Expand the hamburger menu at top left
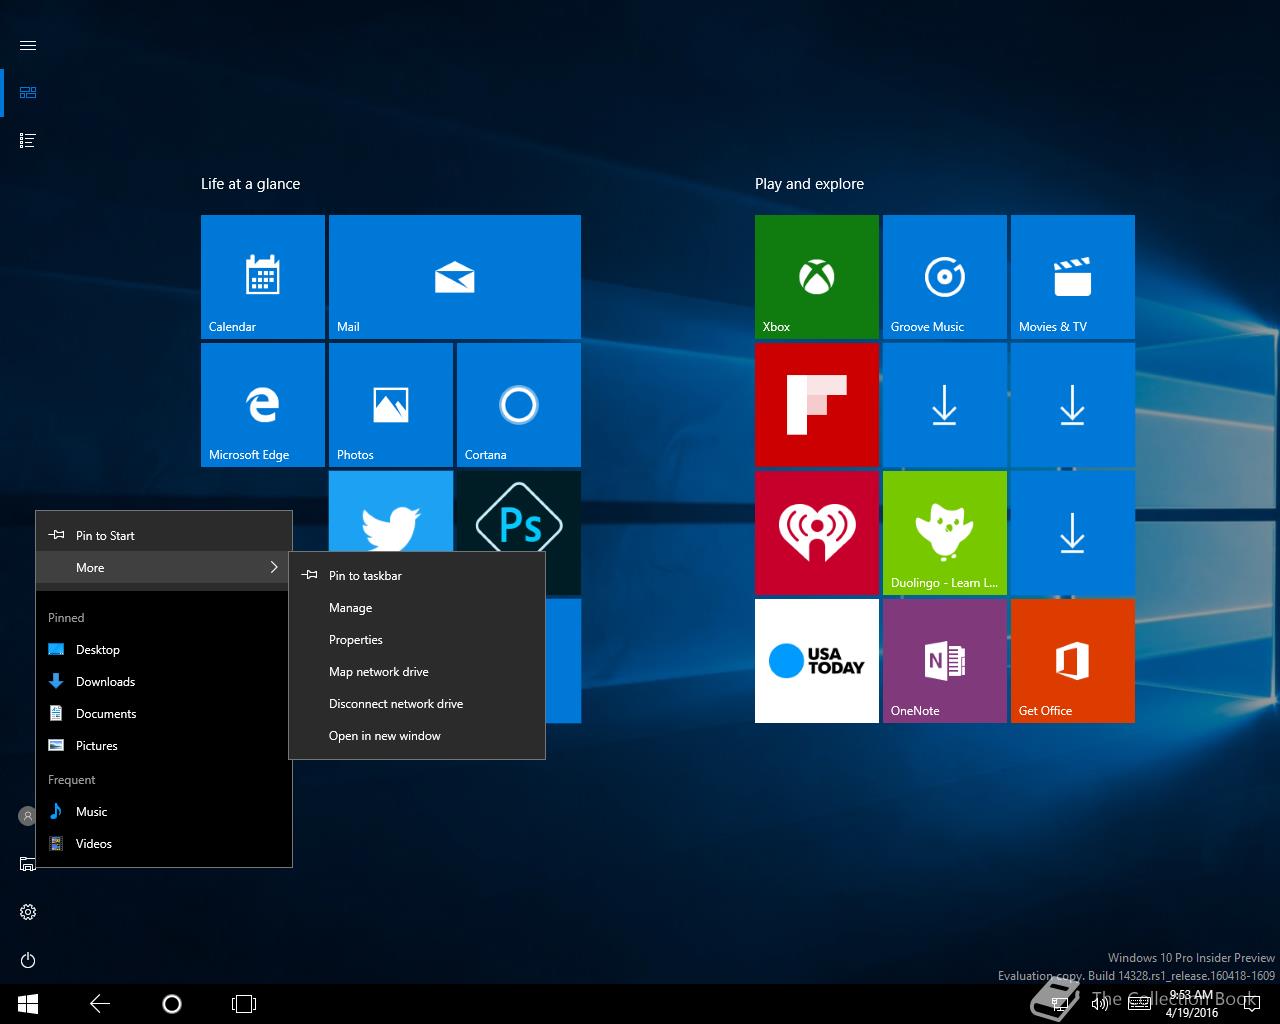The width and height of the screenshot is (1280, 1024). pyautogui.click(x=28, y=45)
